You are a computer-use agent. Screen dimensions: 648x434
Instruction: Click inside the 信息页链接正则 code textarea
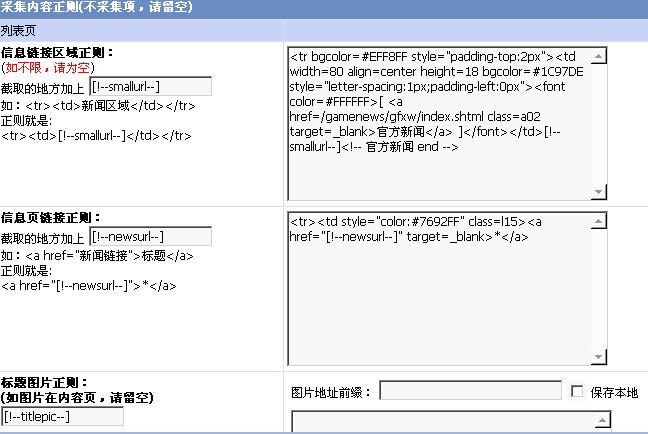coord(440,300)
